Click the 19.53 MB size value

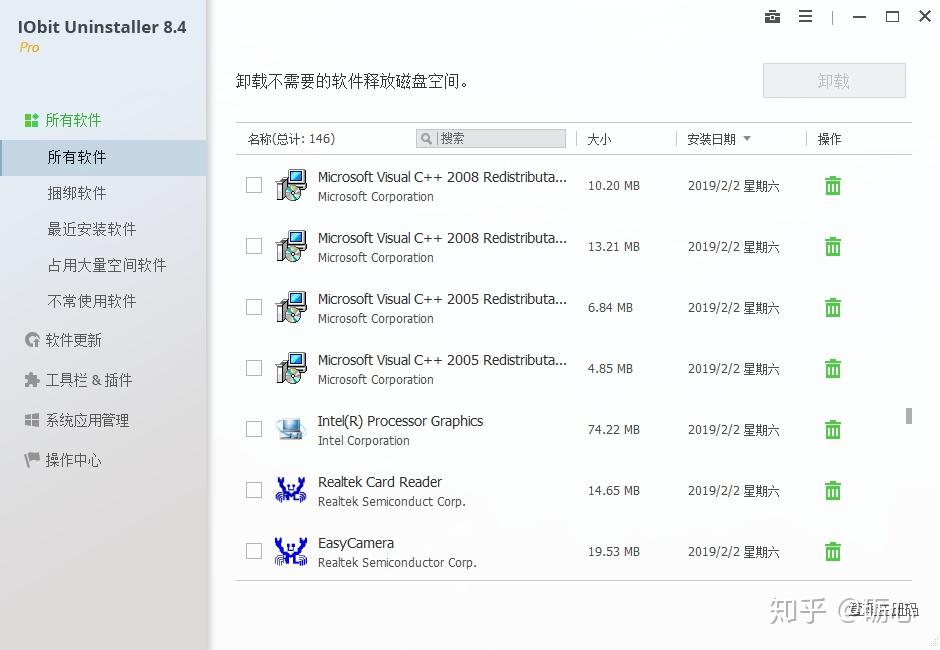point(613,551)
